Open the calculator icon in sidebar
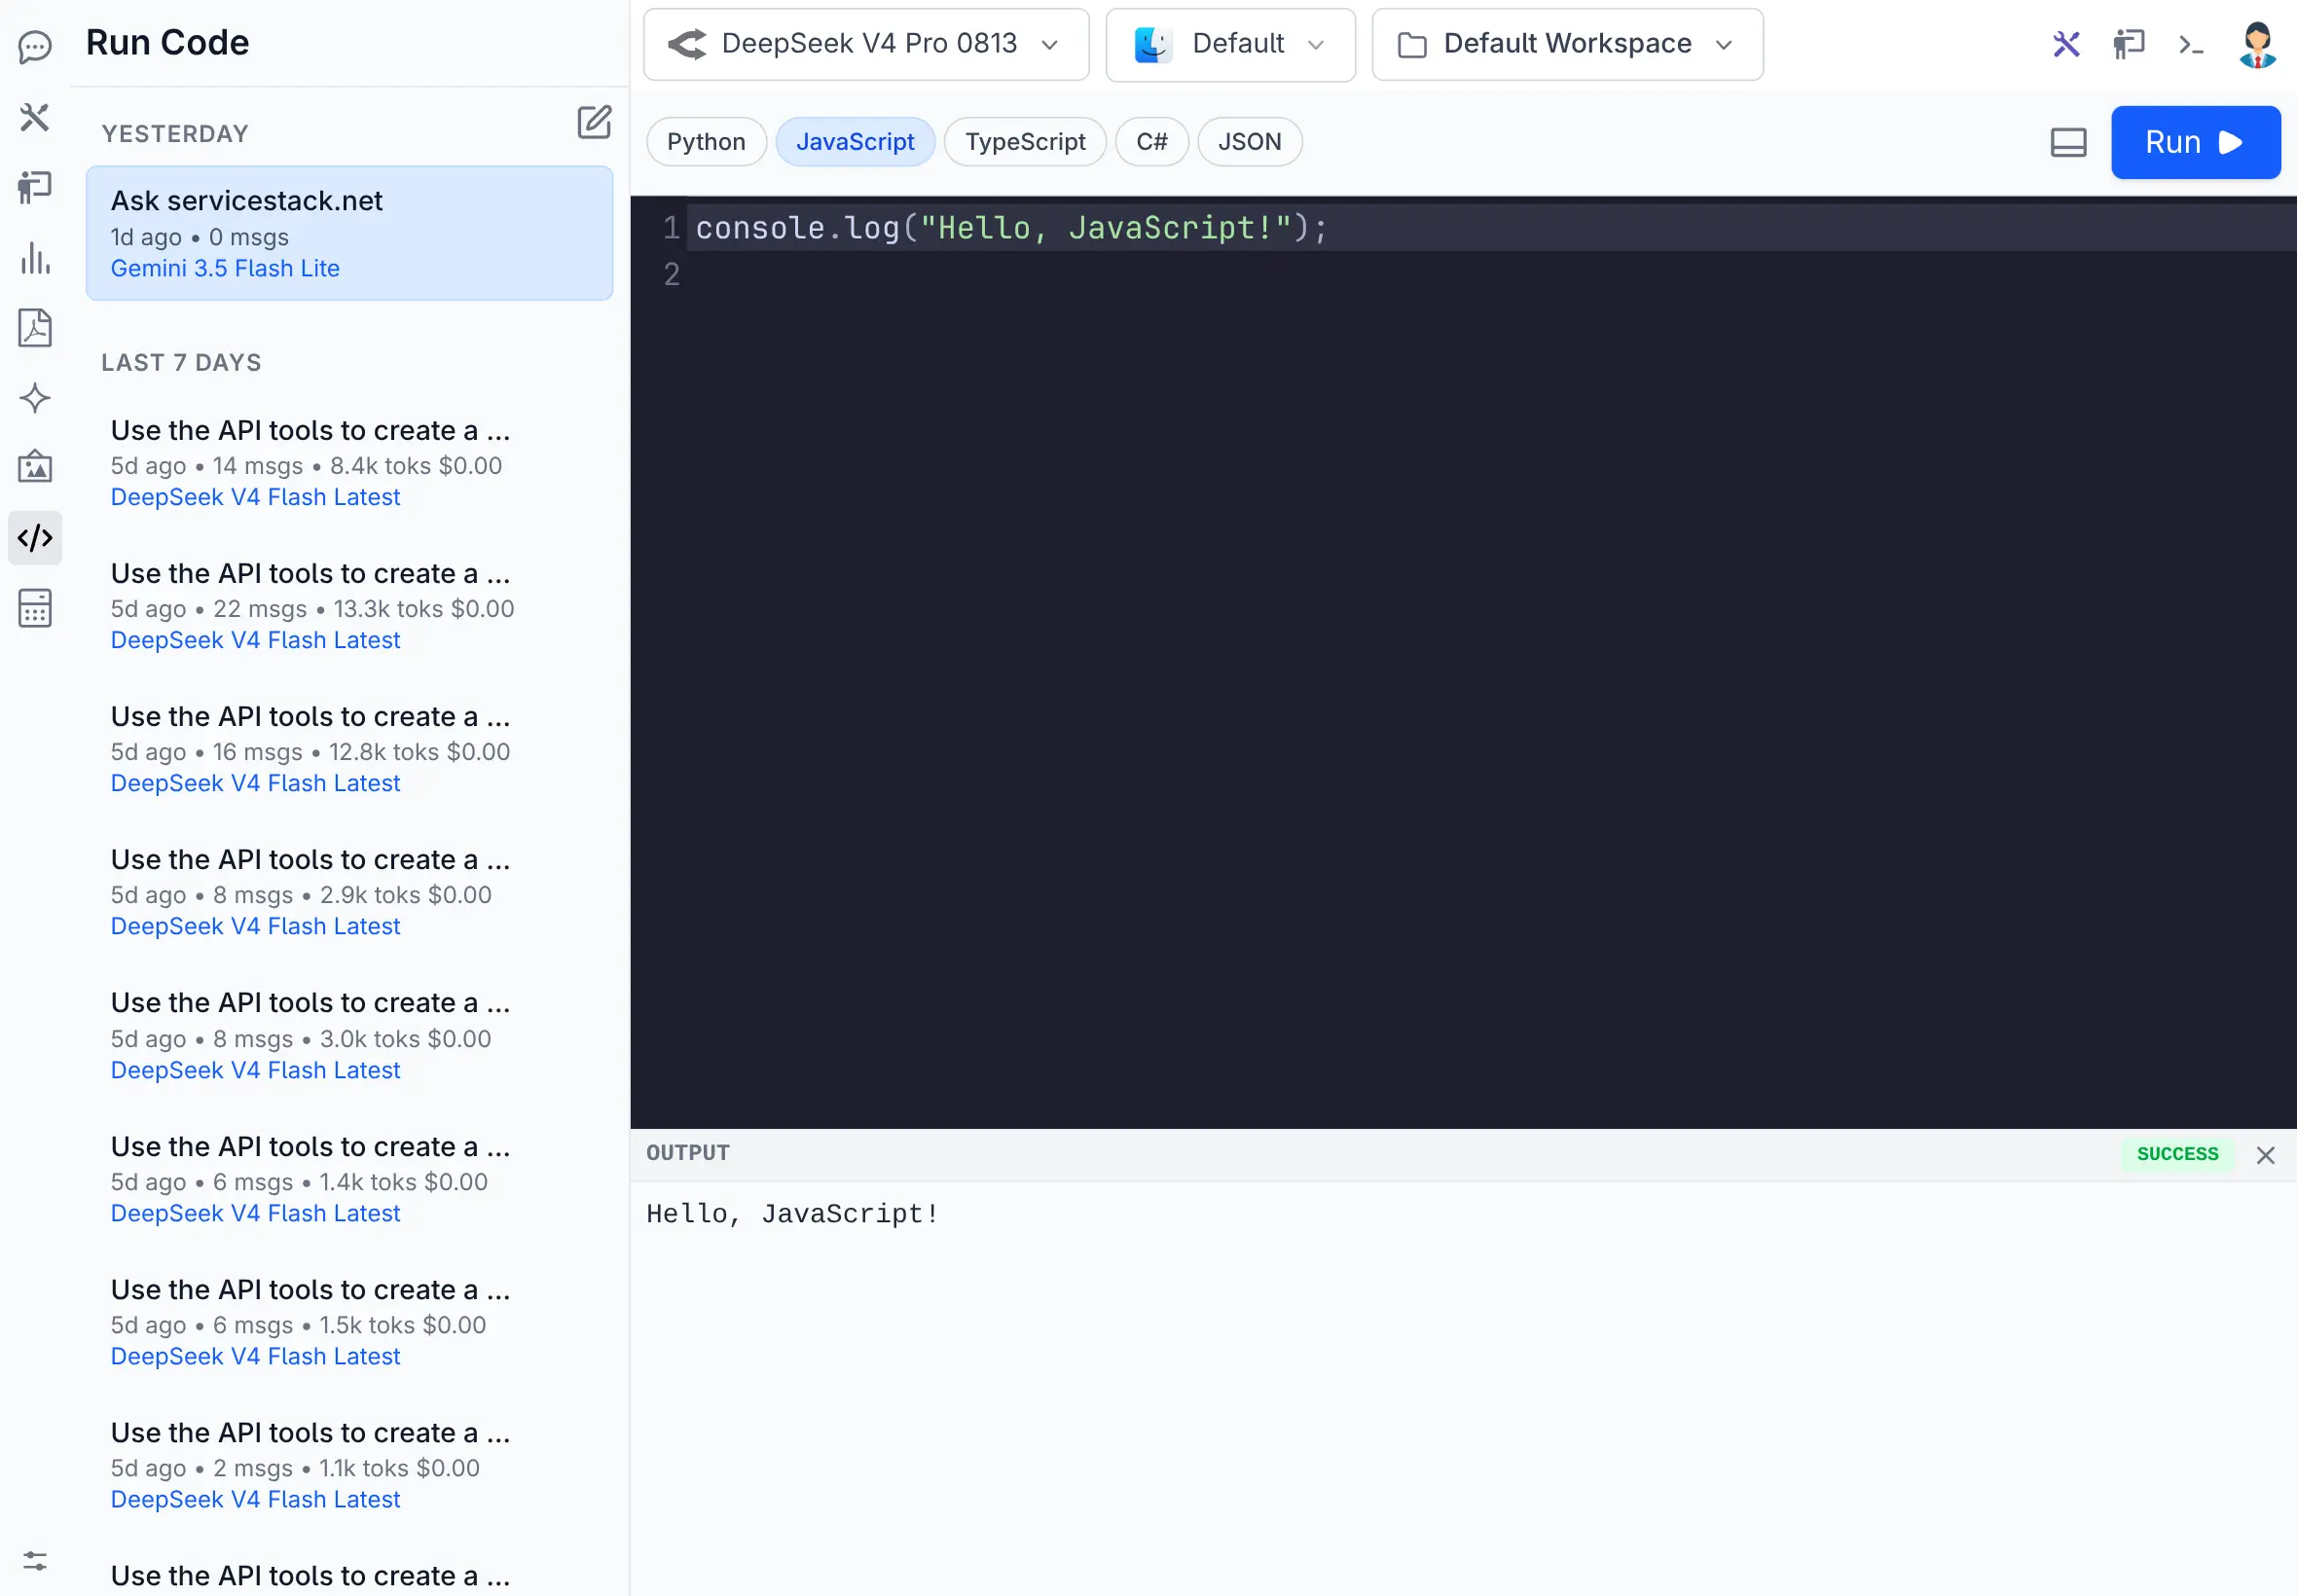2297x1596 pixels. pyautogui.click(x=35, y=608)
